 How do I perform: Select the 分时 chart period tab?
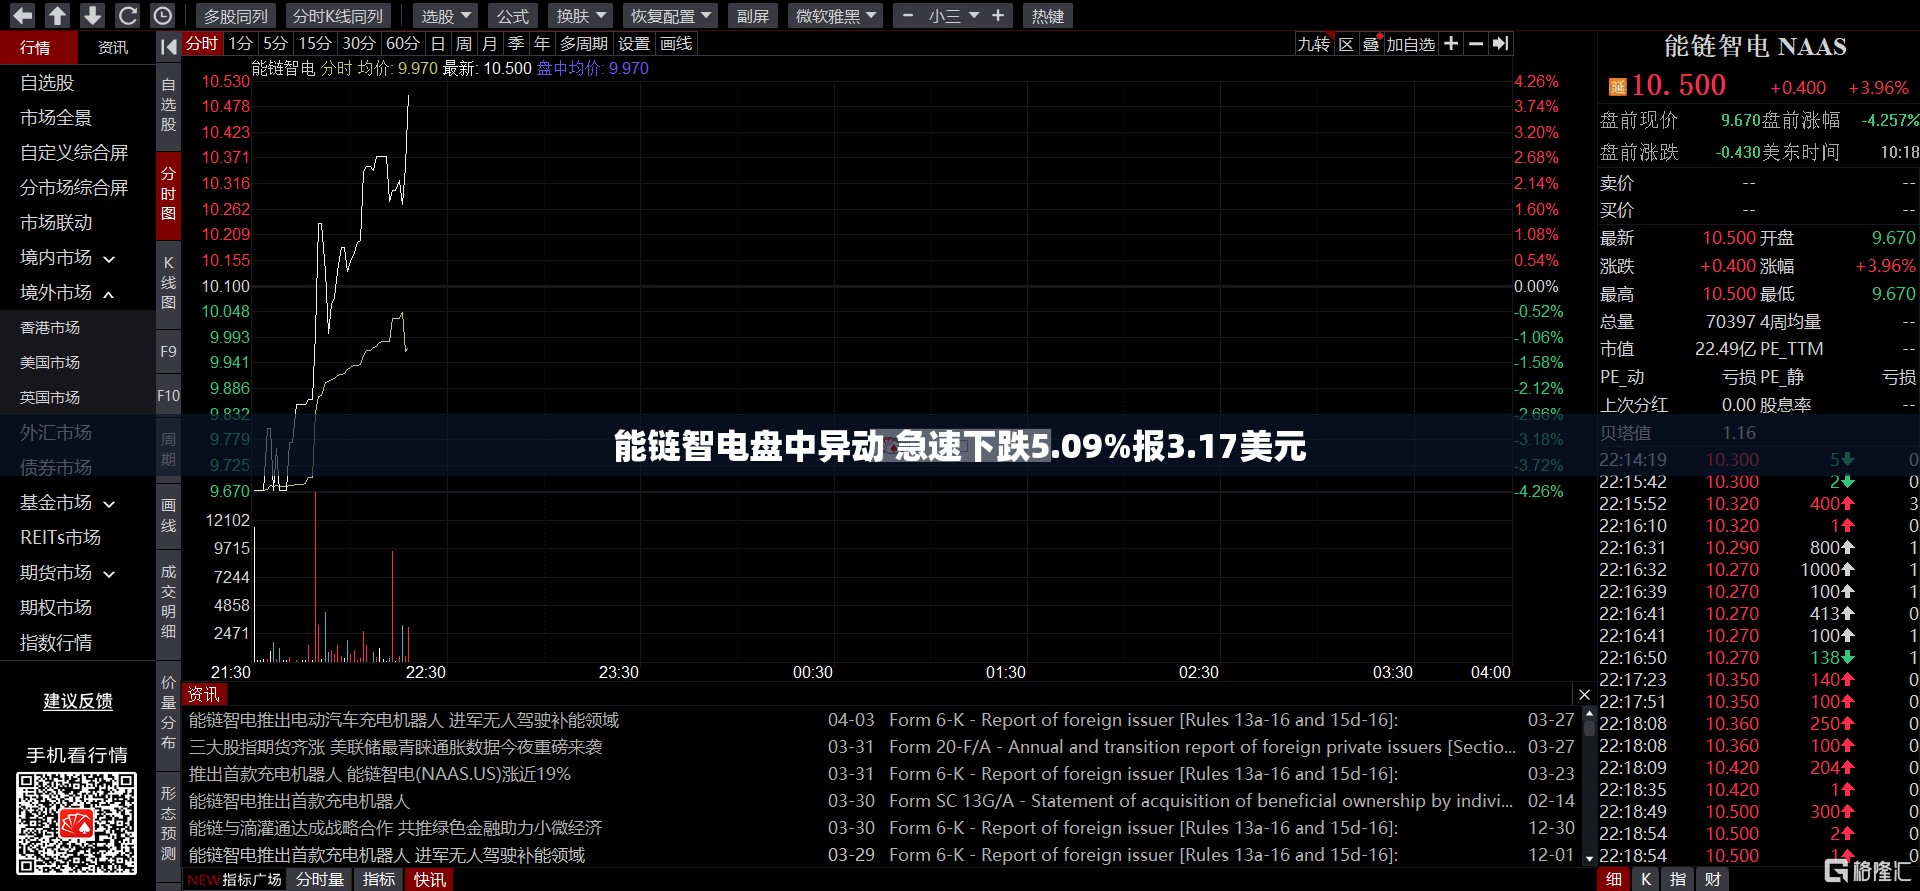point(202,44)
